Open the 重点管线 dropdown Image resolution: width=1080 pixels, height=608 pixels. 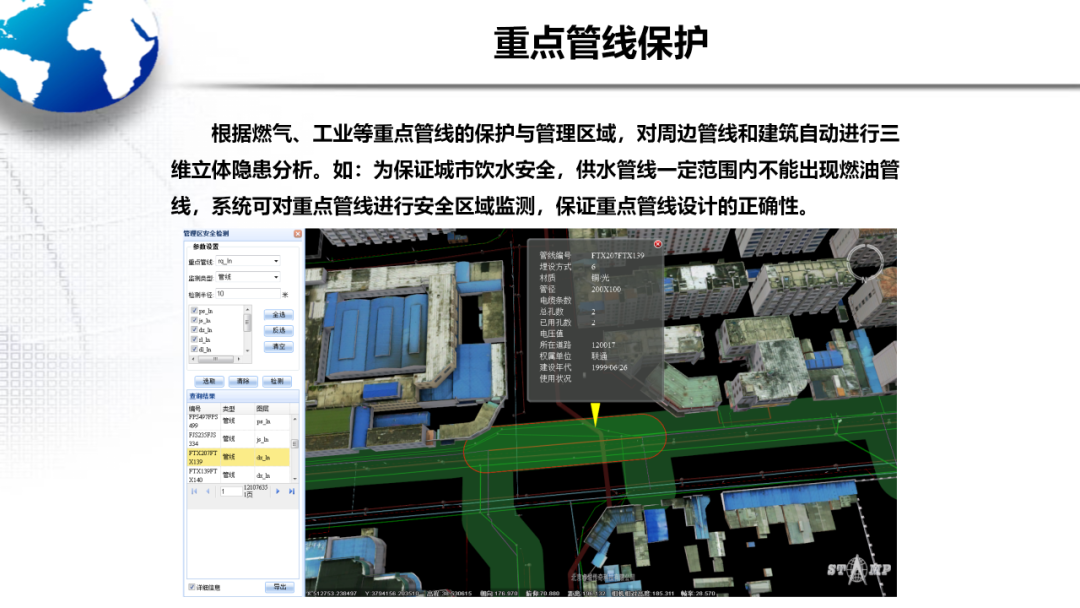tap(276, 261)
